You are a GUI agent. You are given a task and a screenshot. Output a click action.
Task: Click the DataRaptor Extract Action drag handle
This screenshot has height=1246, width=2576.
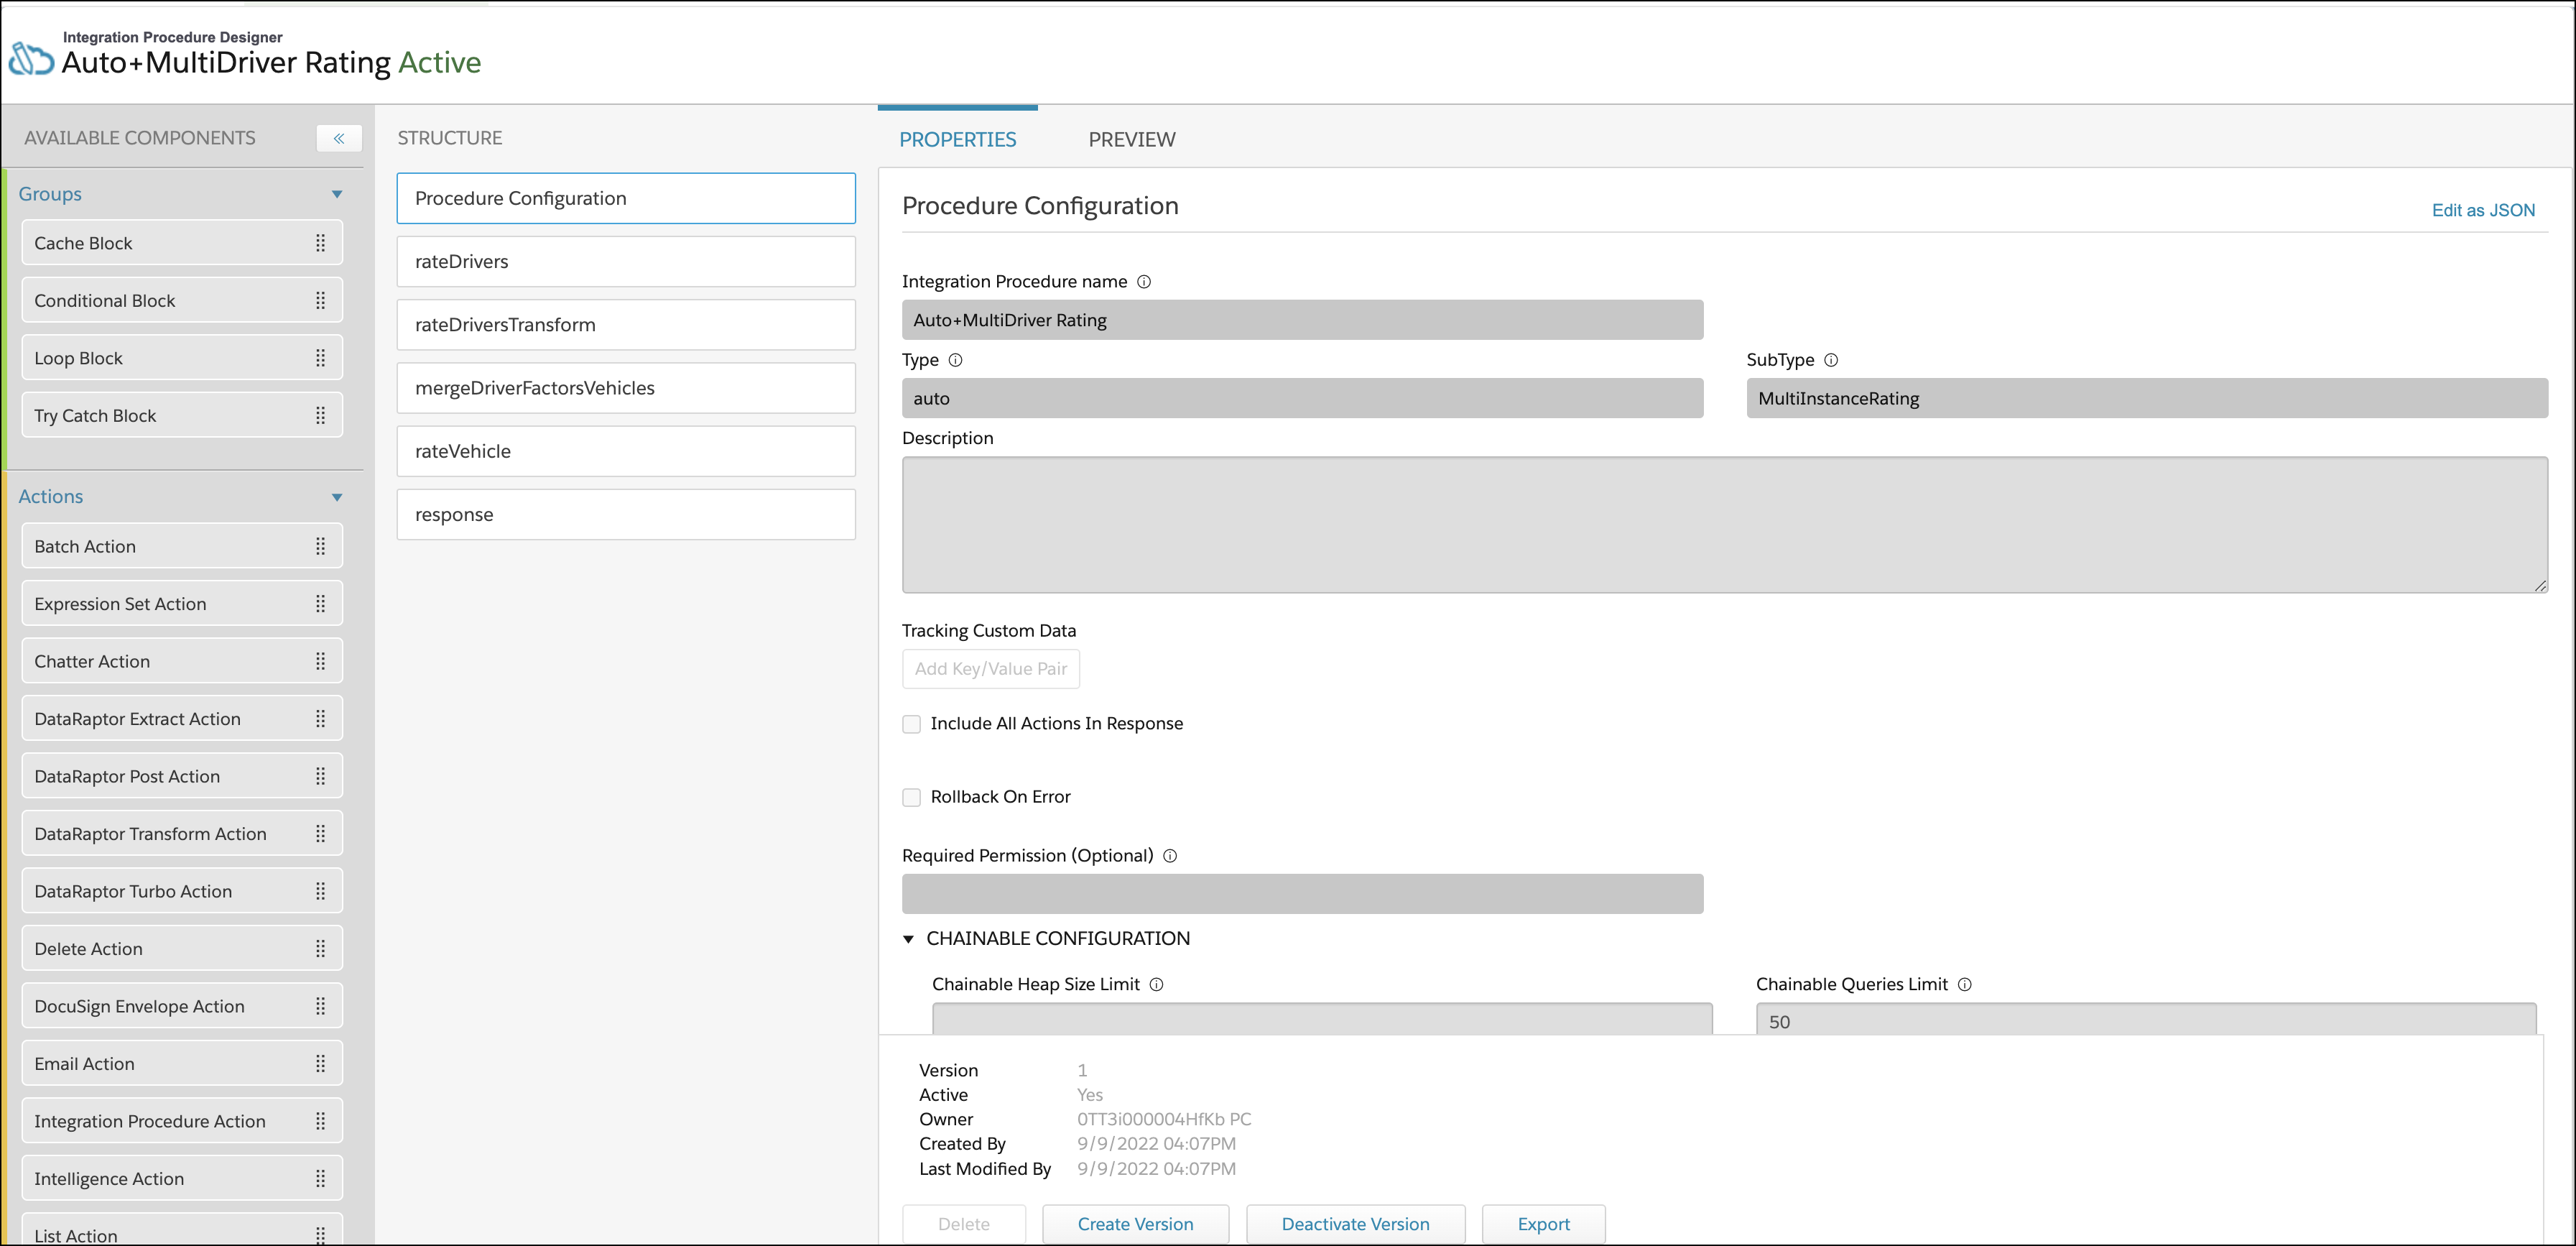pos(320,718)
